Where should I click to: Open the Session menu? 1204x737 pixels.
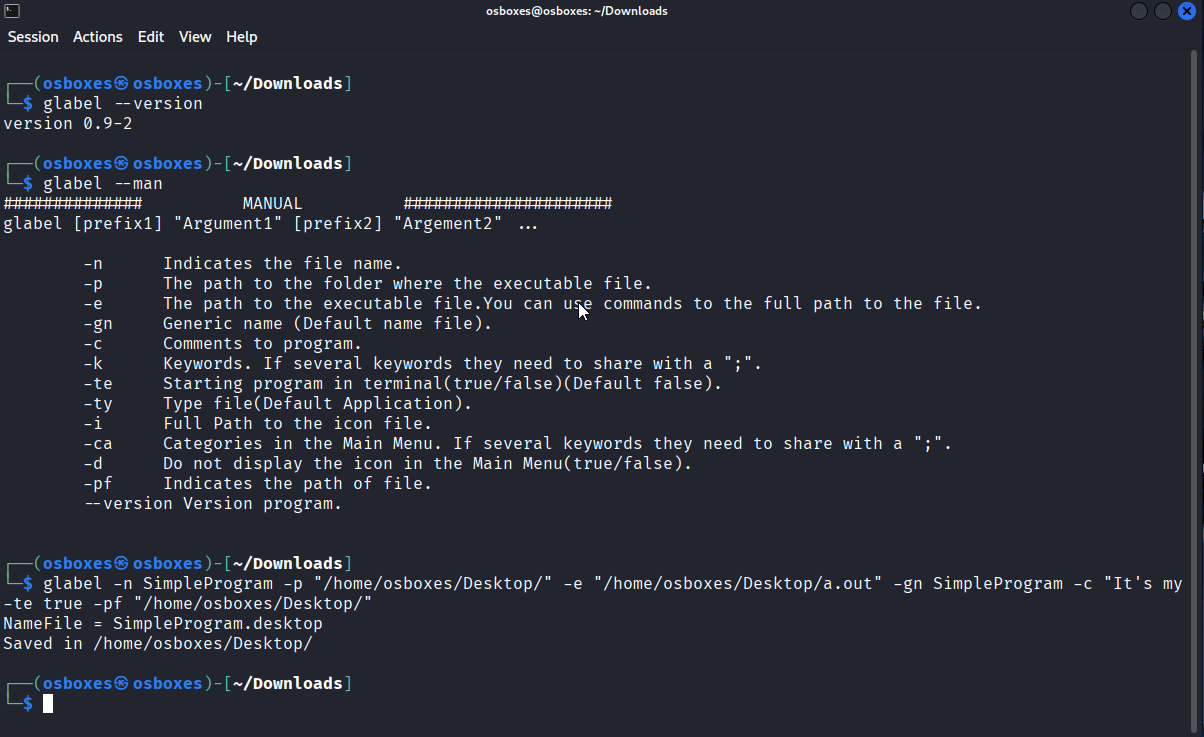tap(33, 36)
